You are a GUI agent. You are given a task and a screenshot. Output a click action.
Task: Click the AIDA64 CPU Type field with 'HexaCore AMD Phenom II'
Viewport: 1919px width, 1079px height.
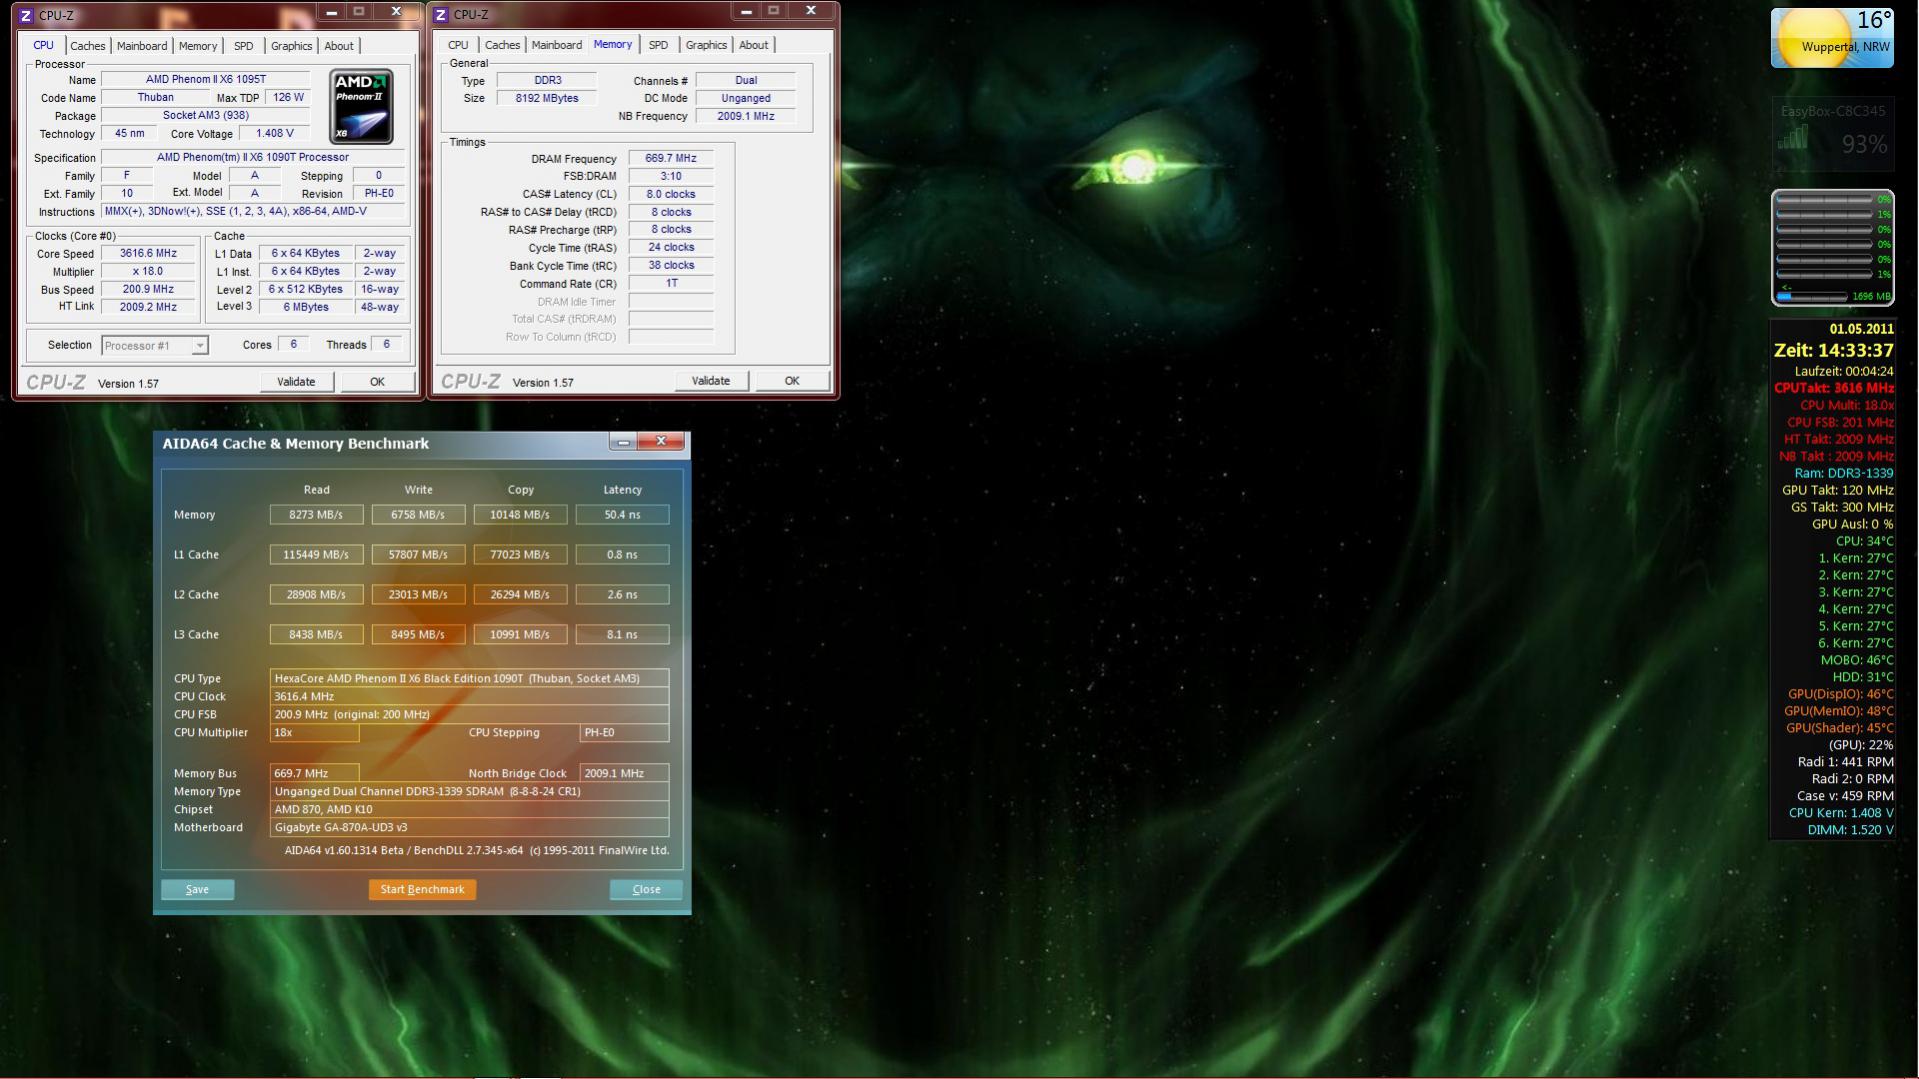[469, 678]
